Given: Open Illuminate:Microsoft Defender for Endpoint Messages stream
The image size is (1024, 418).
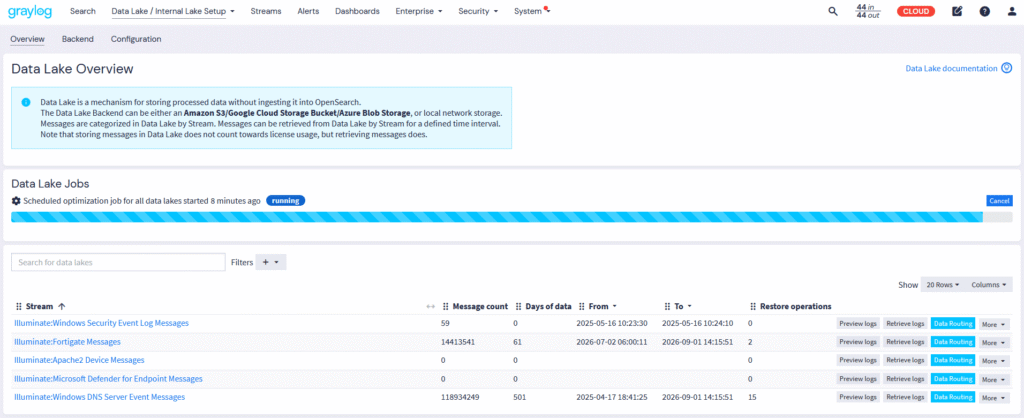Looking at the screenshot, I should 108,379.
